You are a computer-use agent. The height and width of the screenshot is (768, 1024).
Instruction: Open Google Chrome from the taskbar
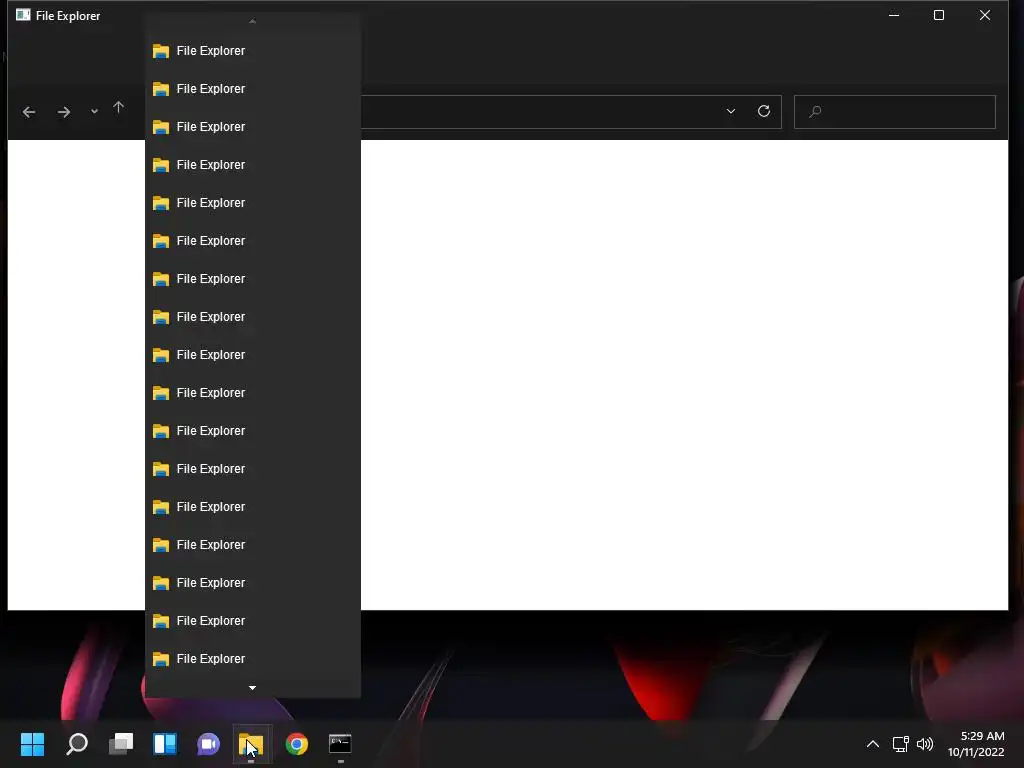[x=296, y=744]
